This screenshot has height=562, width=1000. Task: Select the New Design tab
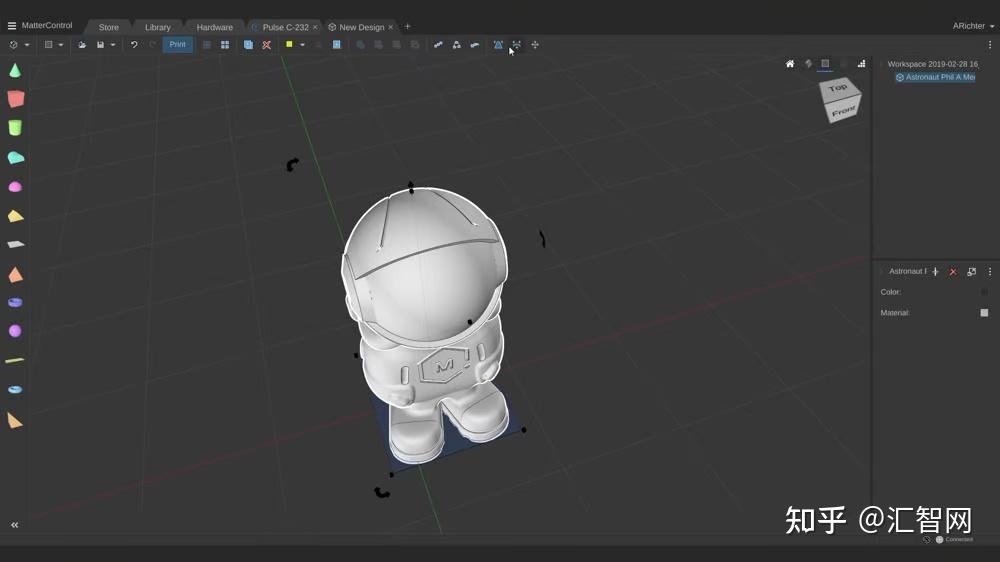click(x=361, y=27)
